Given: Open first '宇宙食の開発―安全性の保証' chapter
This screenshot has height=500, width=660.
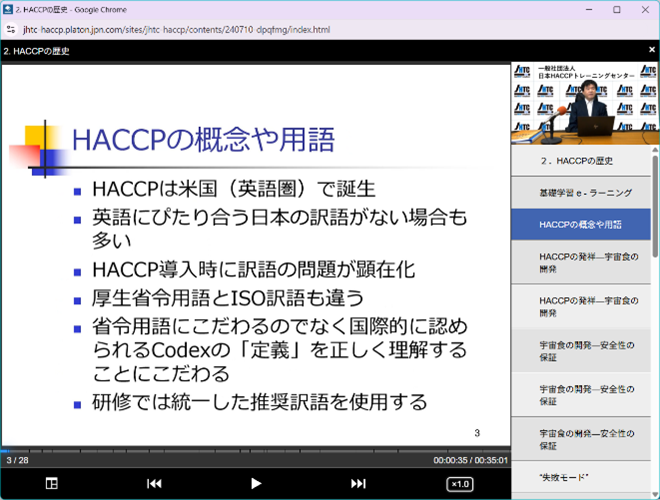Looking at the screenshot, I should (x=581, y=351).
